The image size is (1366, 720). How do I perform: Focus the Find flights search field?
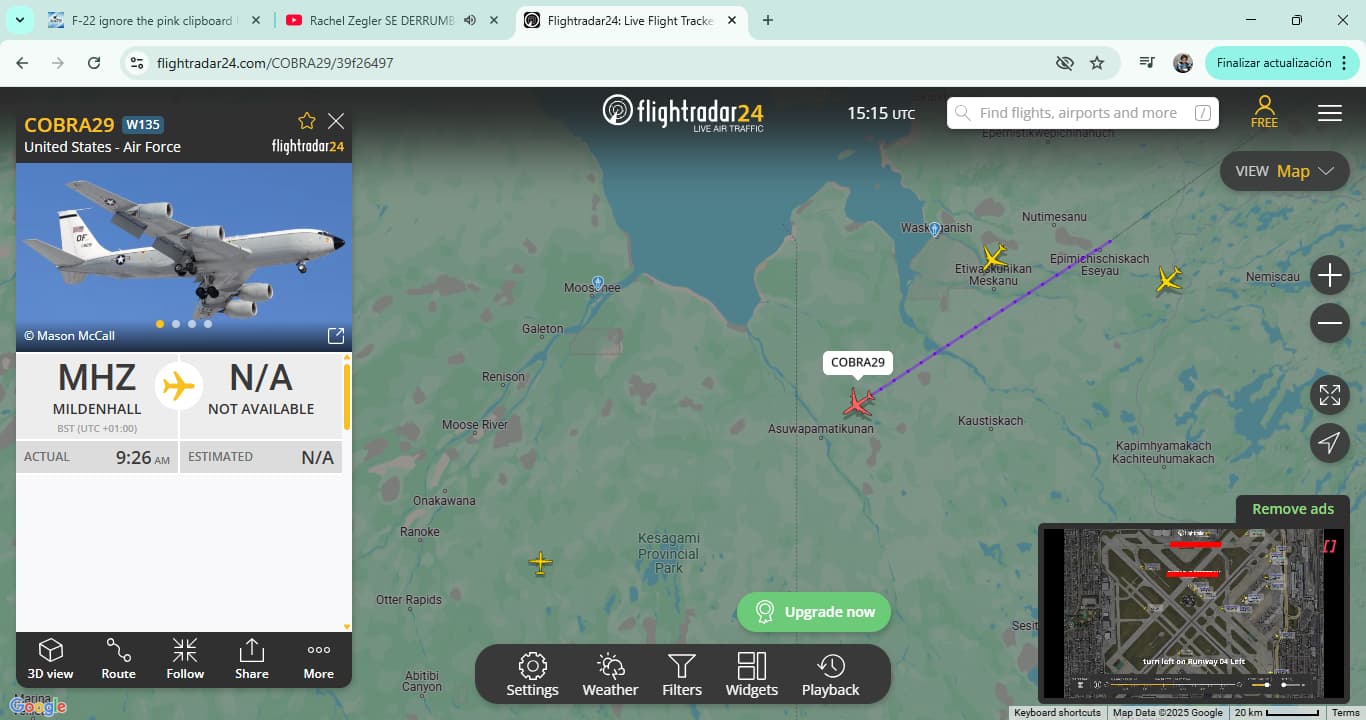click(1083, 113)
